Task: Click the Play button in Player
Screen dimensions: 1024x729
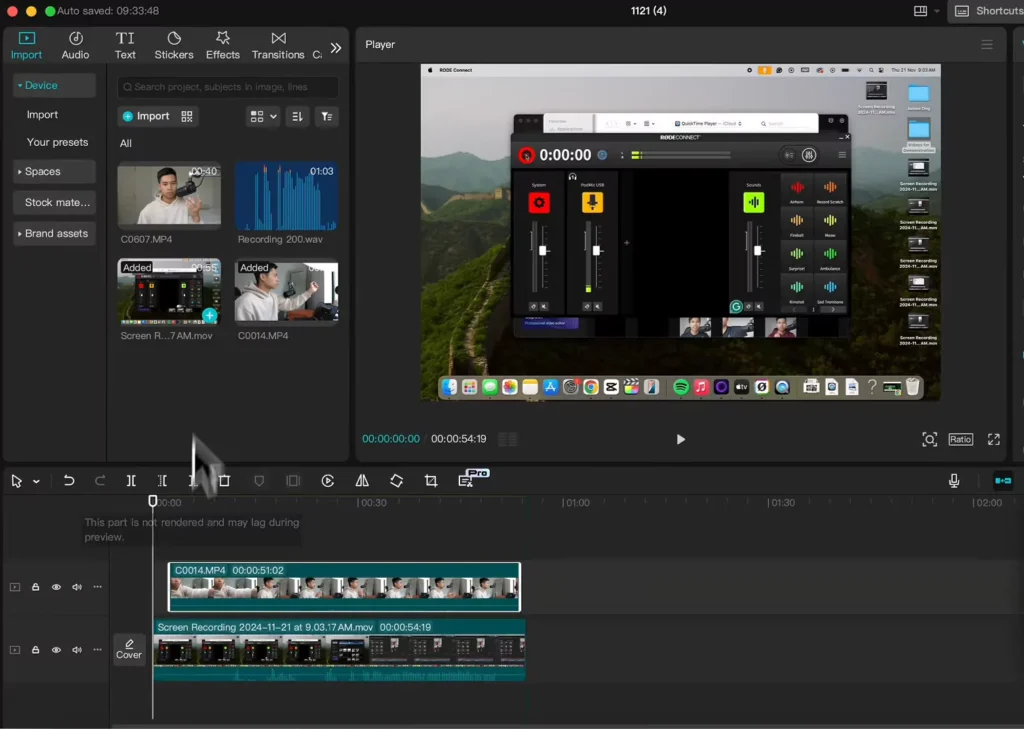Action: (x=680, y=440)
